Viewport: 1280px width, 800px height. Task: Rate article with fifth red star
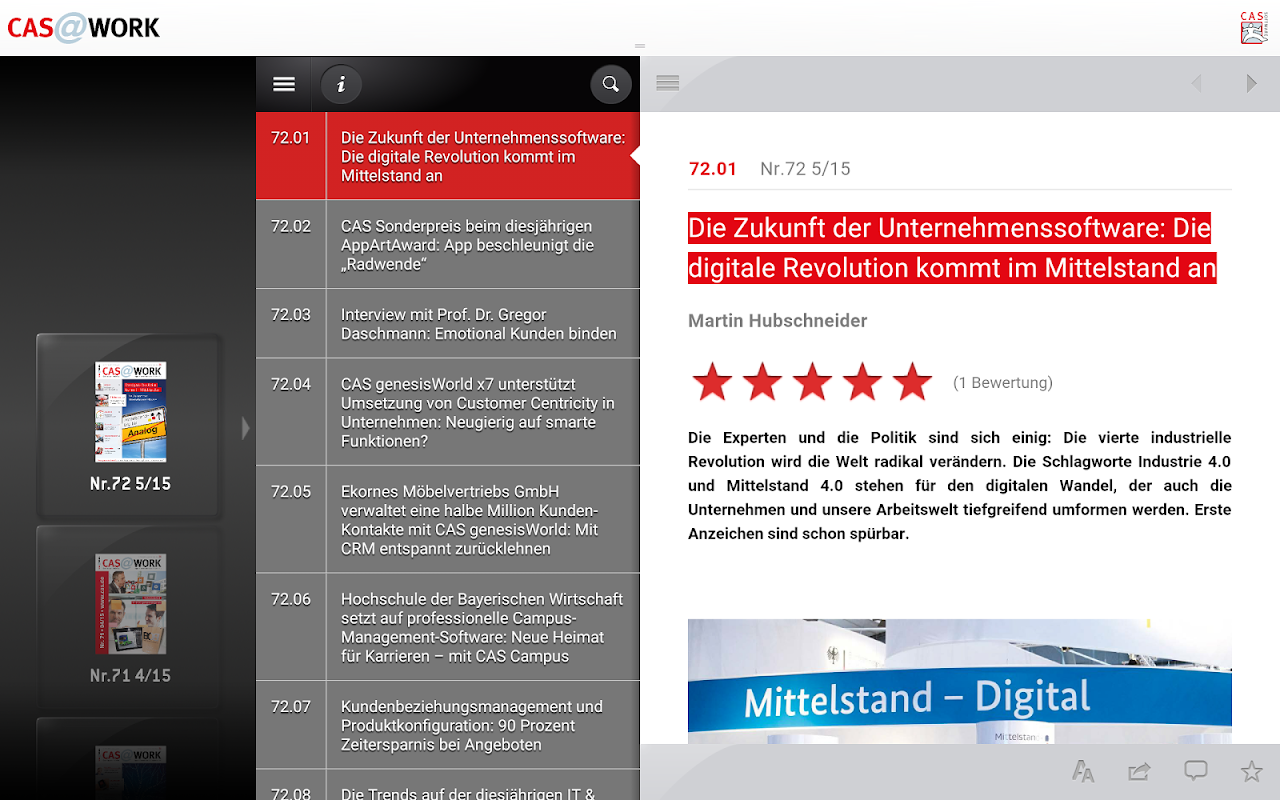(912, 382)
